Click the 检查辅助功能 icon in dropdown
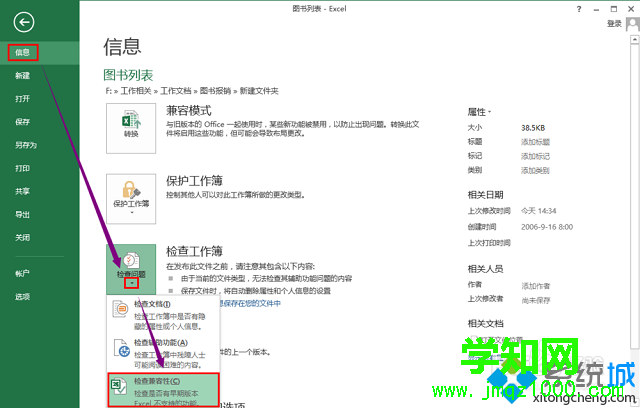Viewport: 640px width, 408px height. click(121, 348)
